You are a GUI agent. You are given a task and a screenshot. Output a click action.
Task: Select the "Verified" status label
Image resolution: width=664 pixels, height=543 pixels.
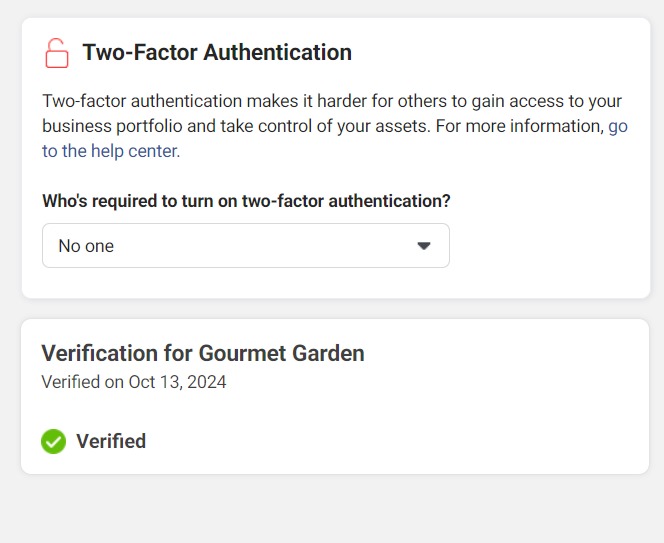[x=111, y=441]
